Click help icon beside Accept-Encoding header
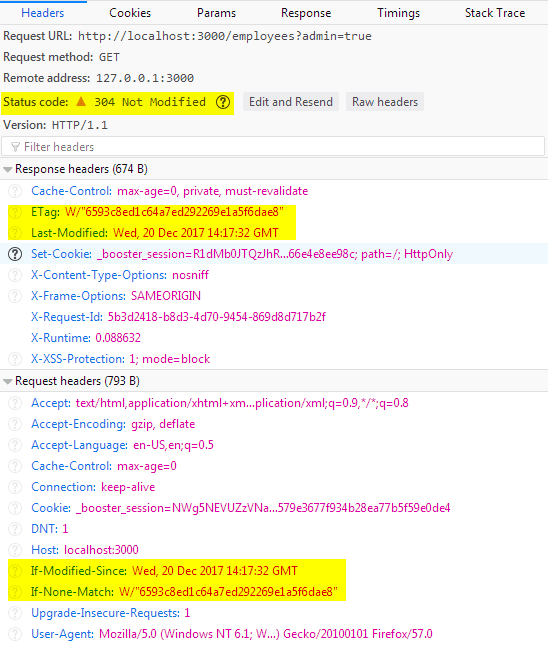This screenshot has width=548, height=646. 15,424
